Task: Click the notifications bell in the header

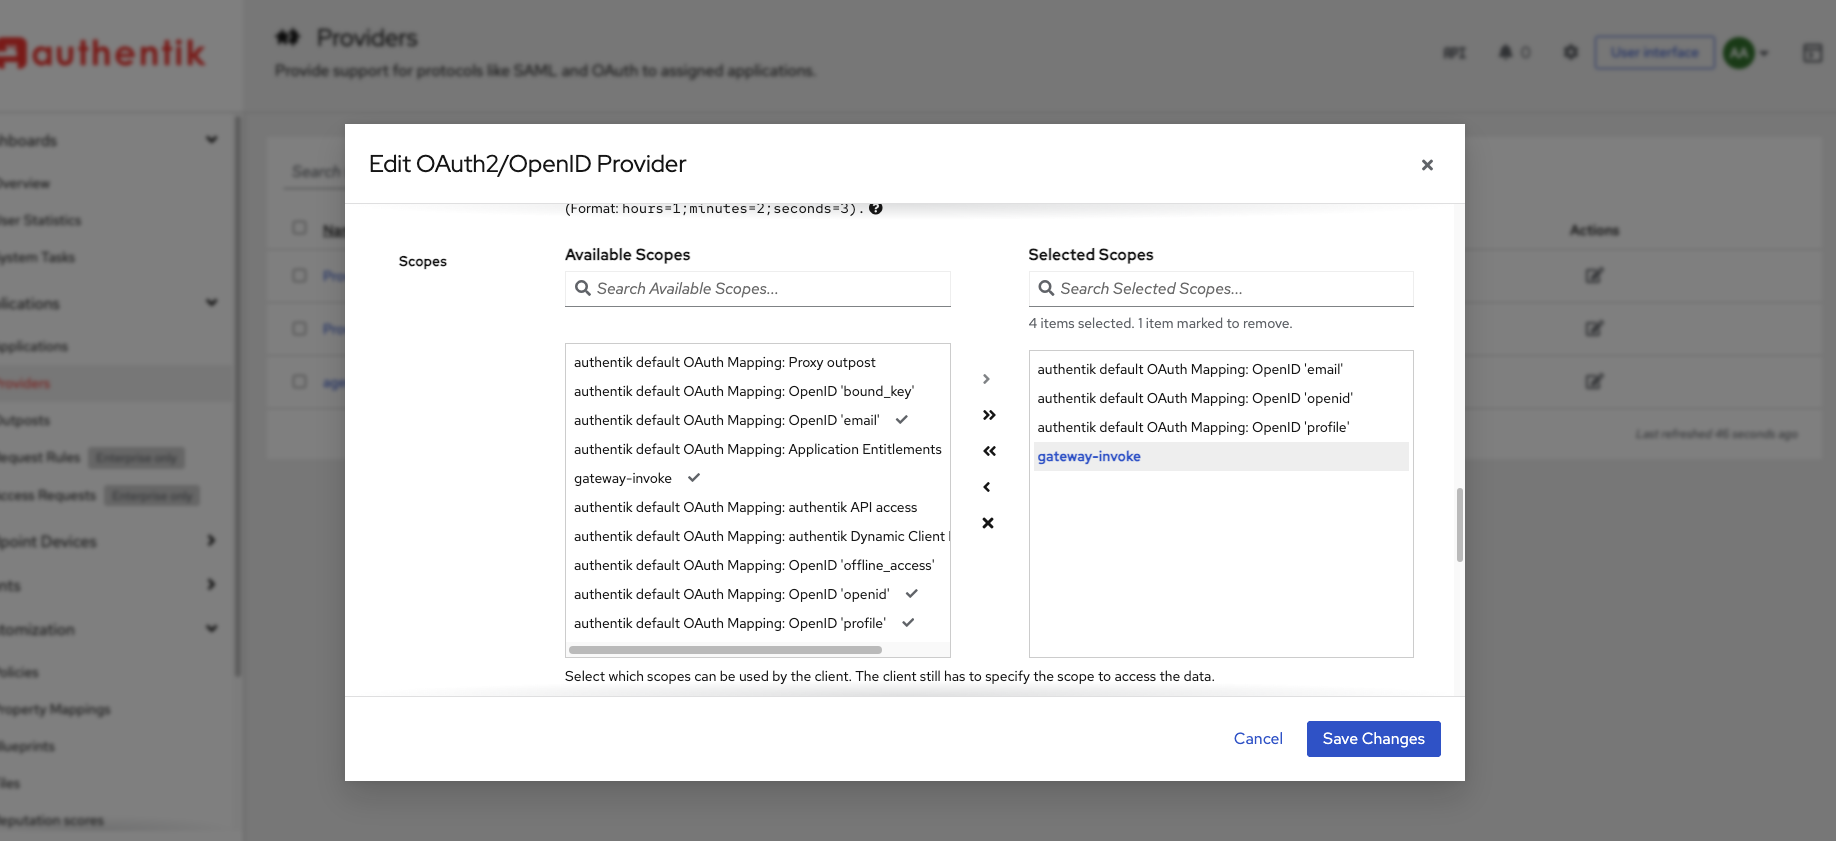Action: pos(1505,52)
